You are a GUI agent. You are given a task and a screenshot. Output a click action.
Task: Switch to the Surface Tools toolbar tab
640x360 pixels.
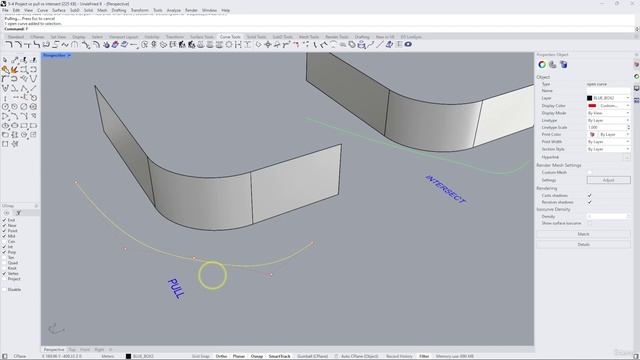point(202,37)
